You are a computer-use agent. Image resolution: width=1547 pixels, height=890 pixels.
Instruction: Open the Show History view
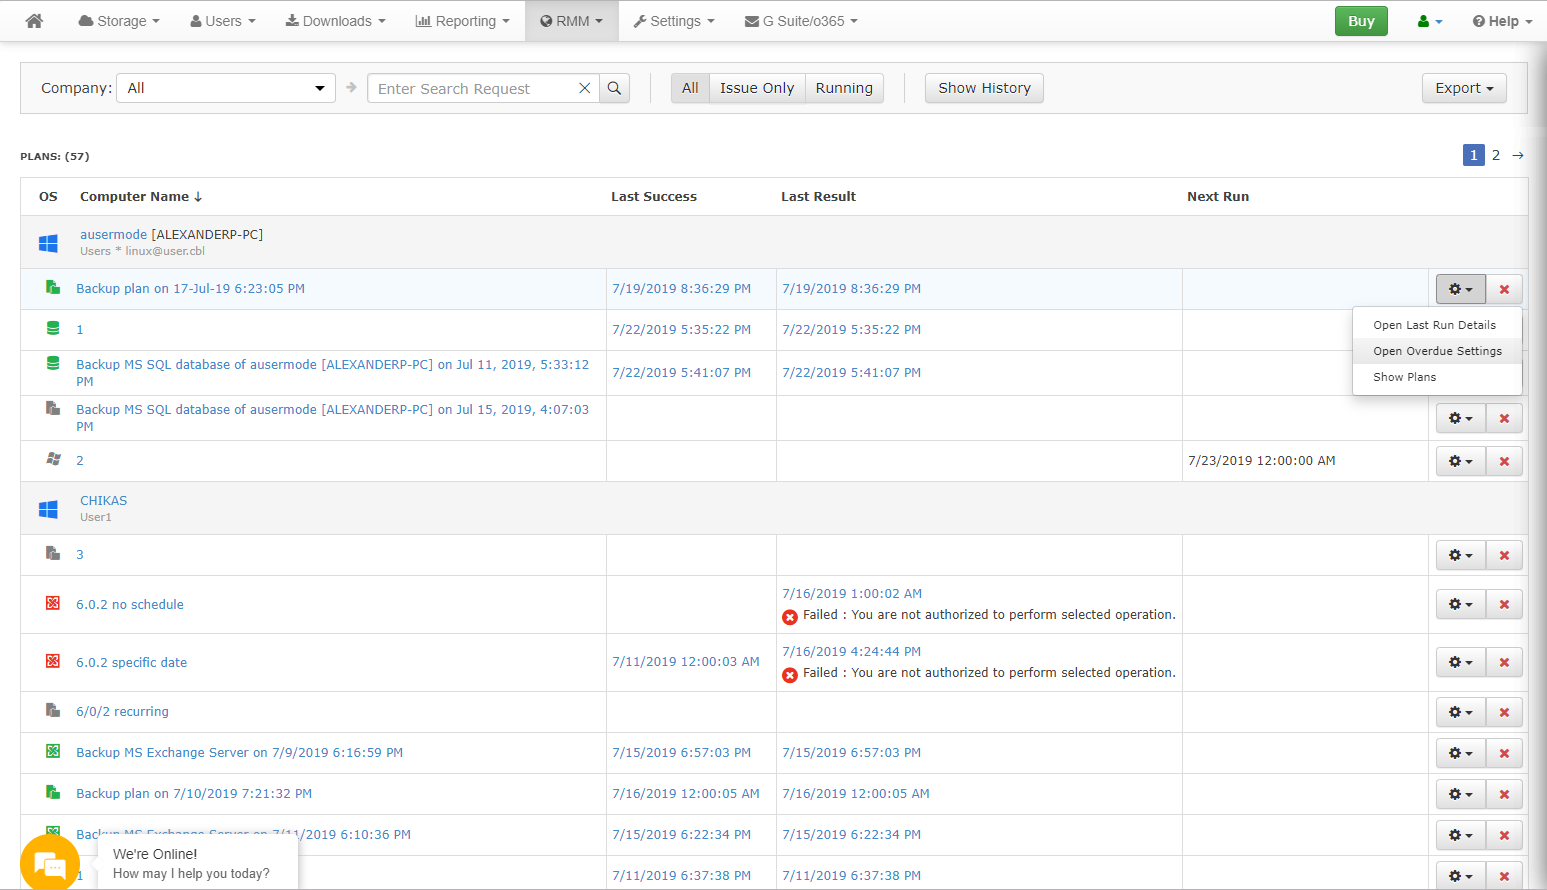point(984,88)
